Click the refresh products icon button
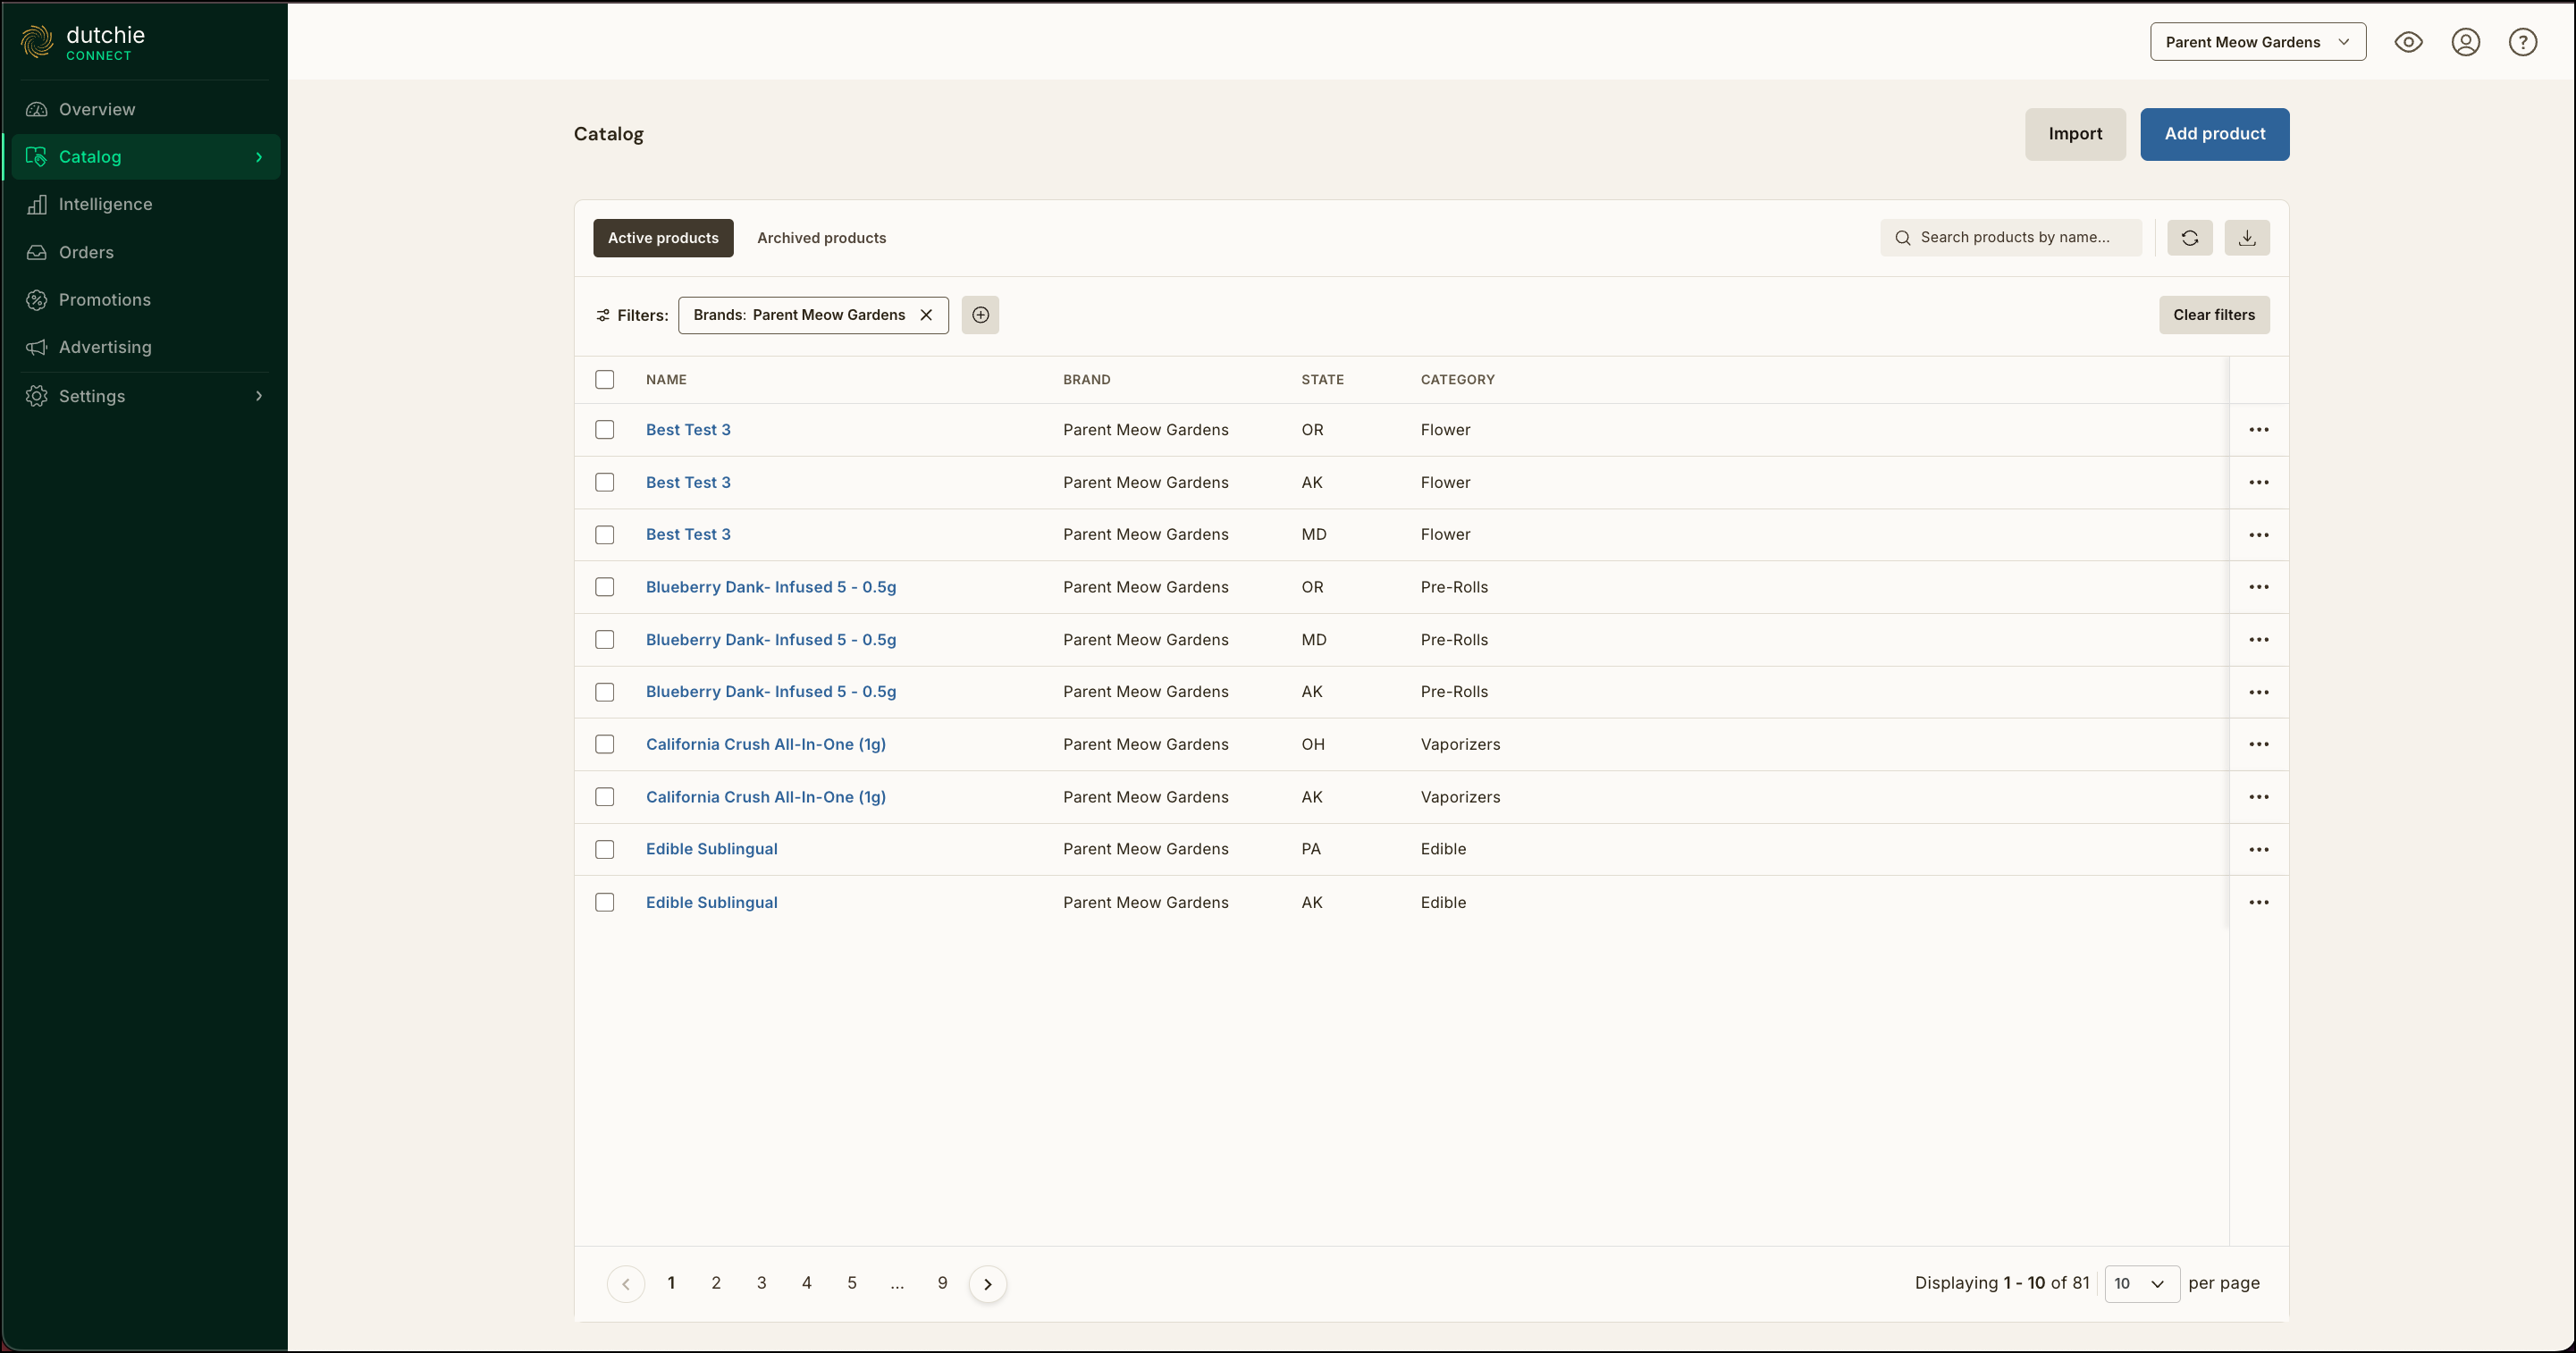Viewport: 2576px width, 1353px height. pos(2190,238)
